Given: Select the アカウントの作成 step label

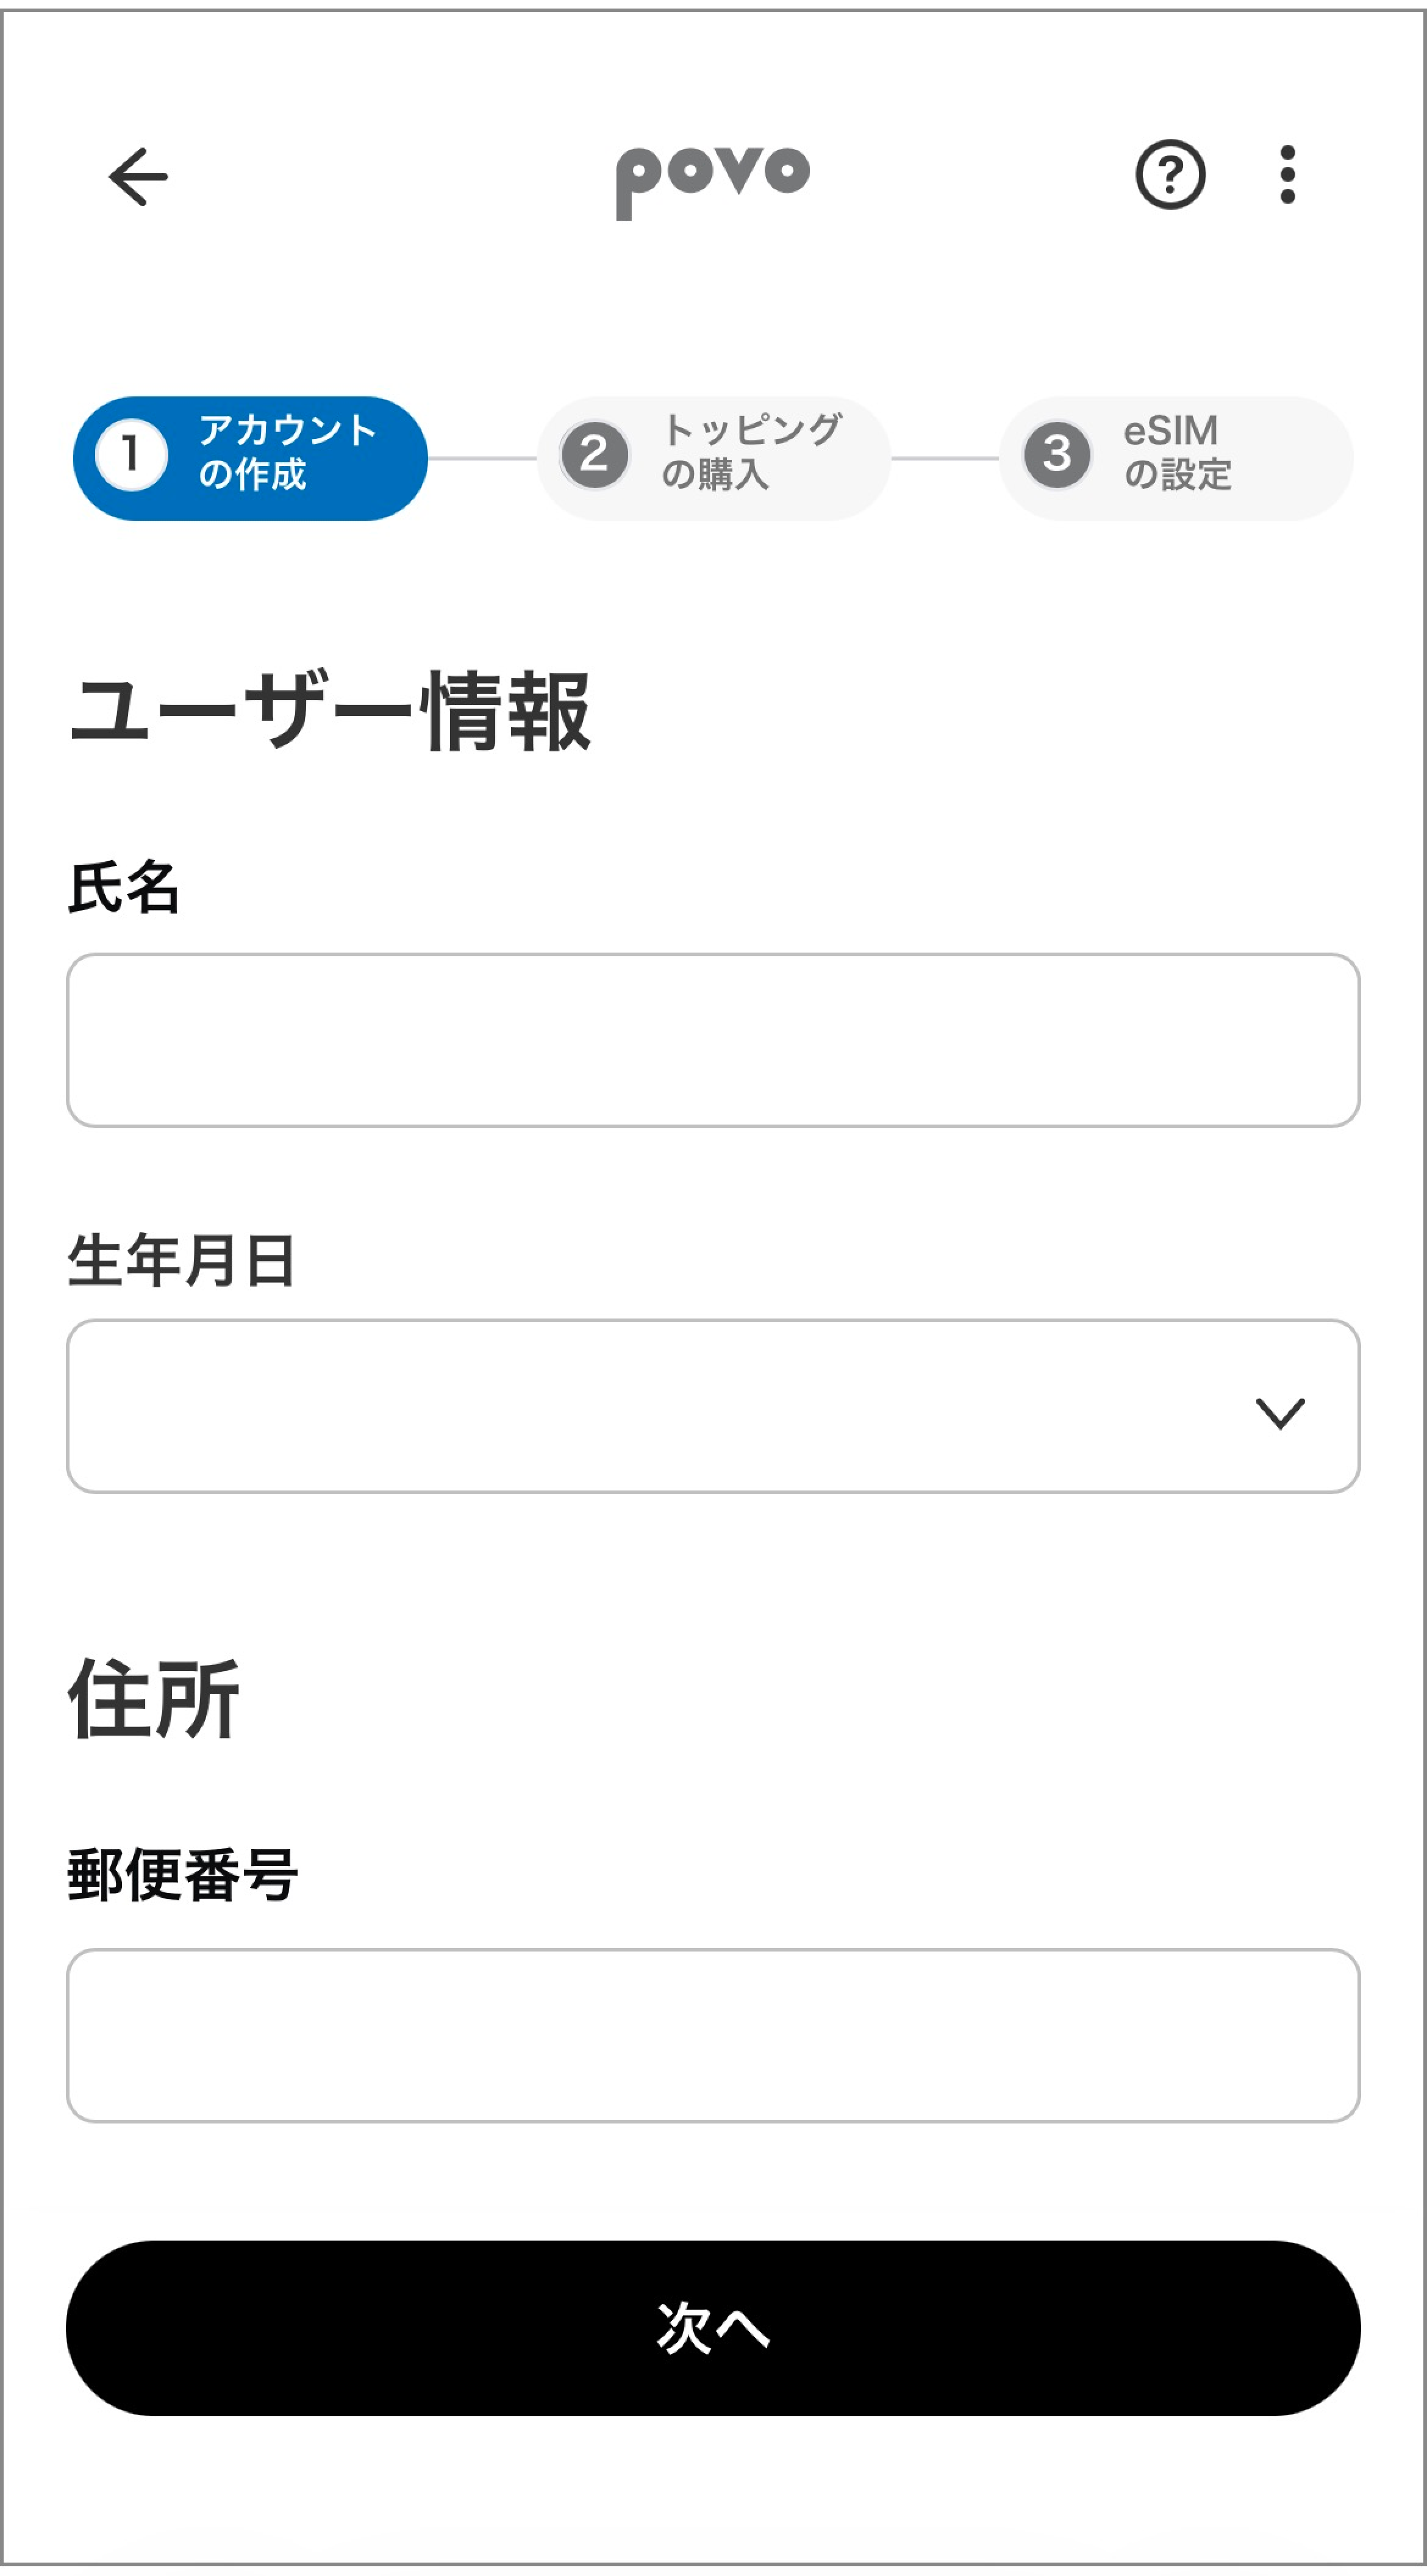Looking at the screenshot, I should pos(287,452).
